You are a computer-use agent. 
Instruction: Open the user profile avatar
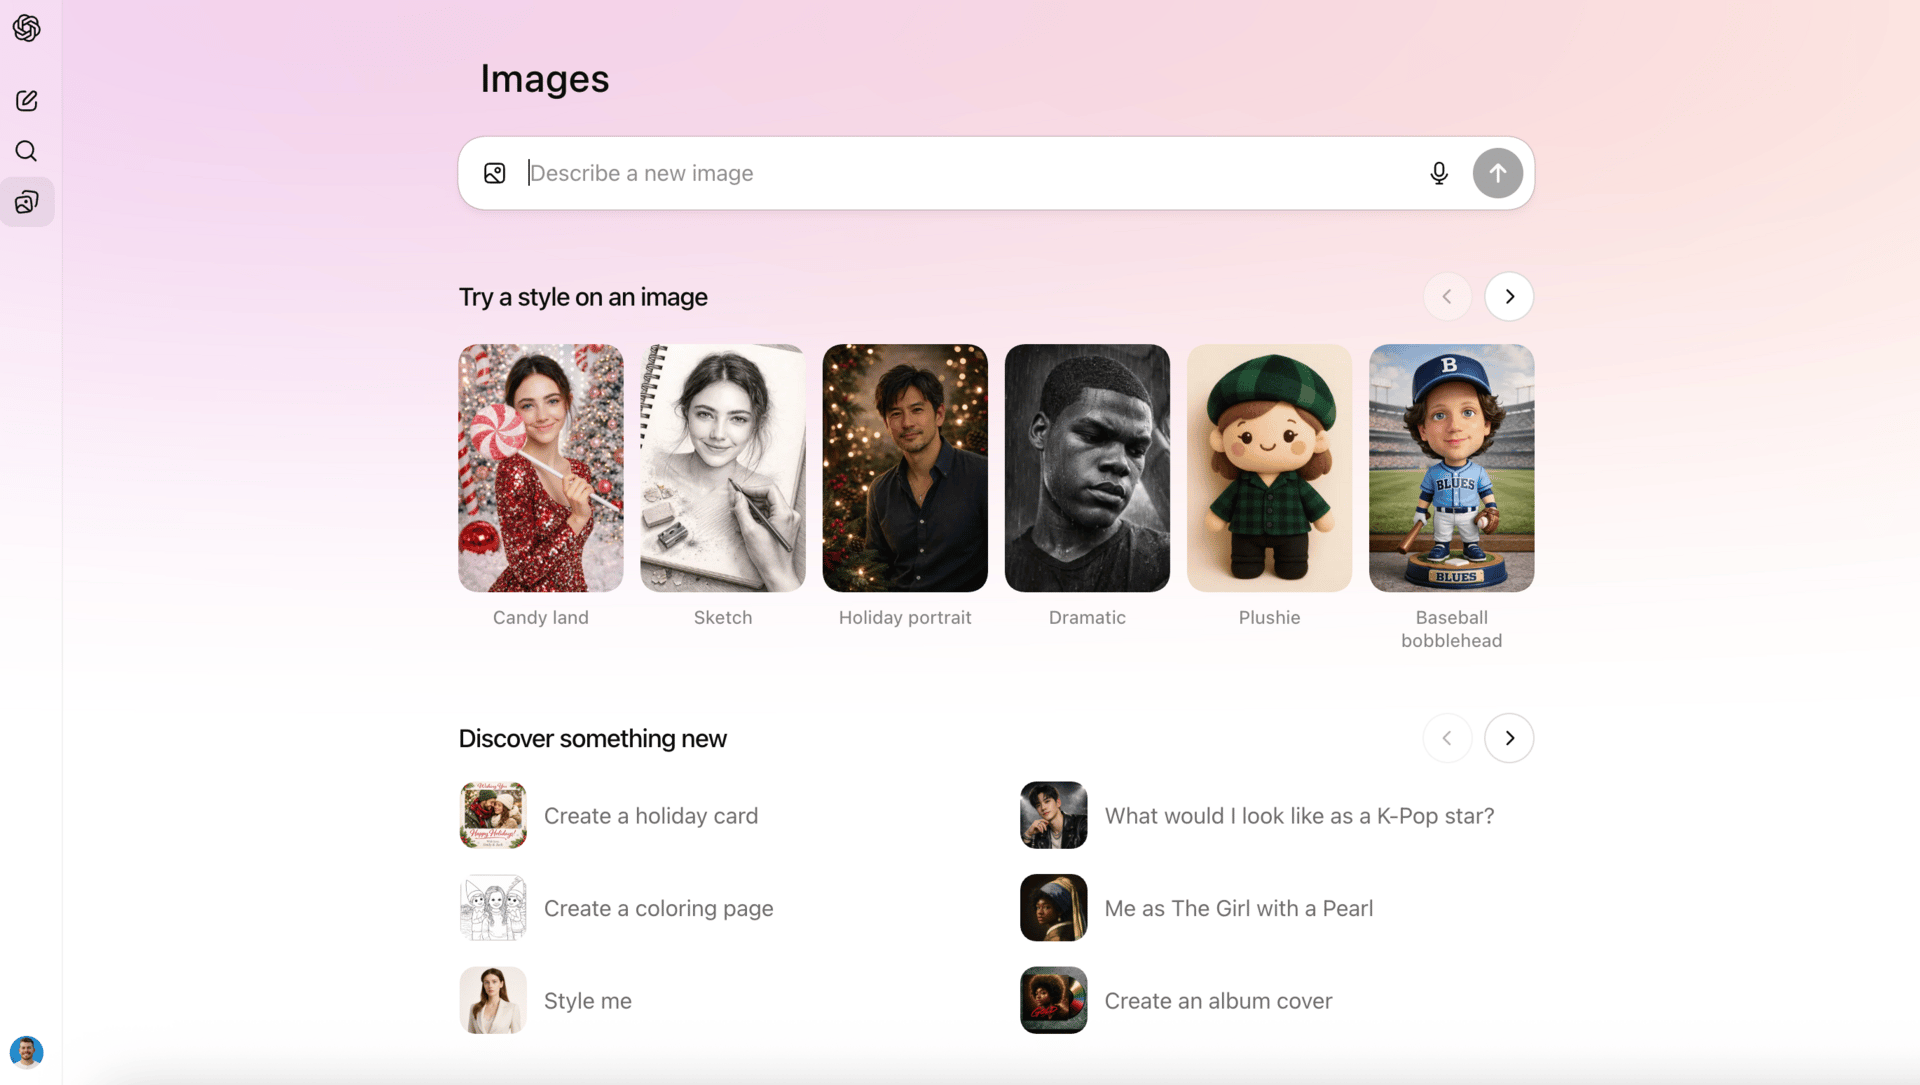coord(27,1051)
